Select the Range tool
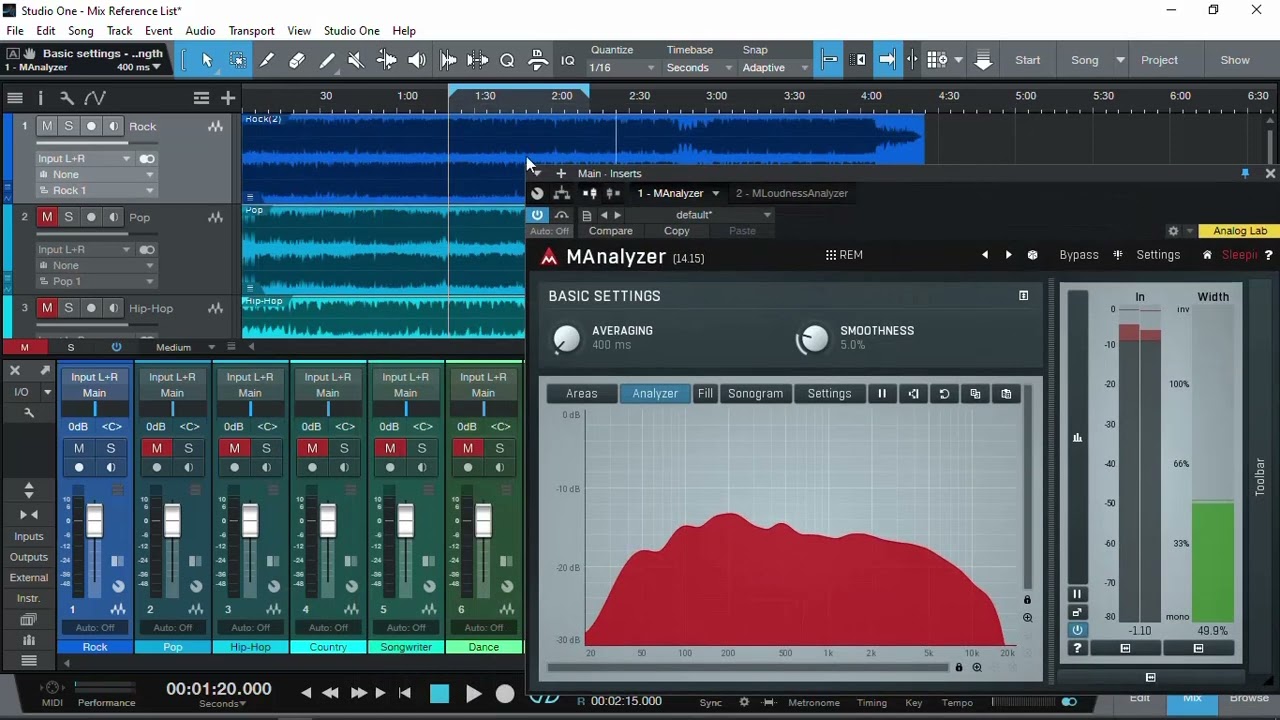This screenshot has height=720, width=1280. click(x=237, y=60)
